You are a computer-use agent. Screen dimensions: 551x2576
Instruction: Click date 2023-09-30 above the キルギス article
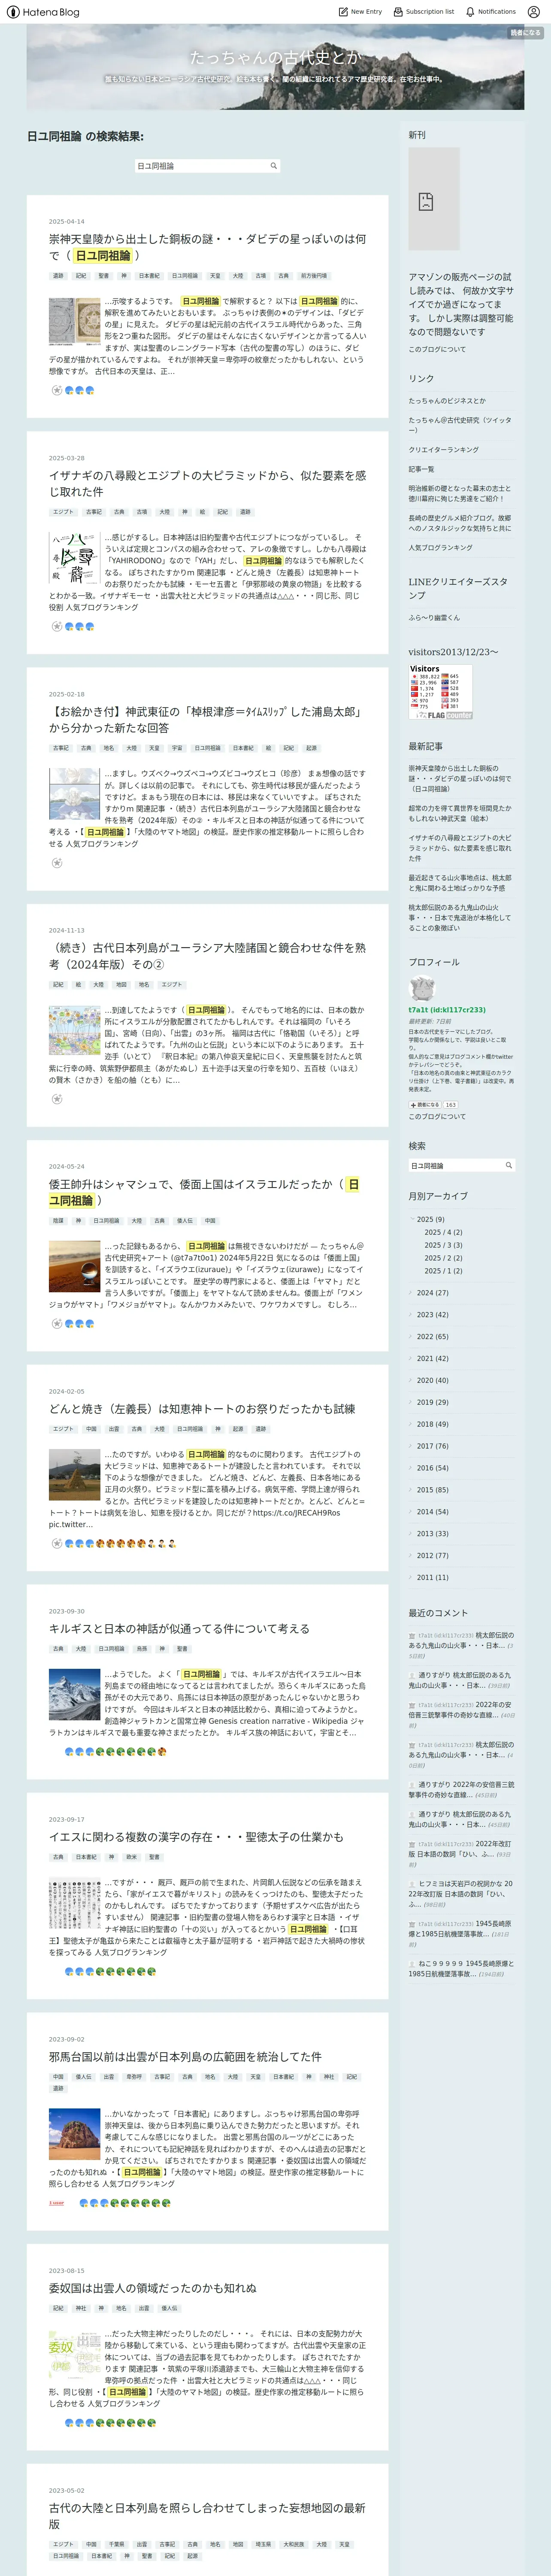(x=67, y=1612)
